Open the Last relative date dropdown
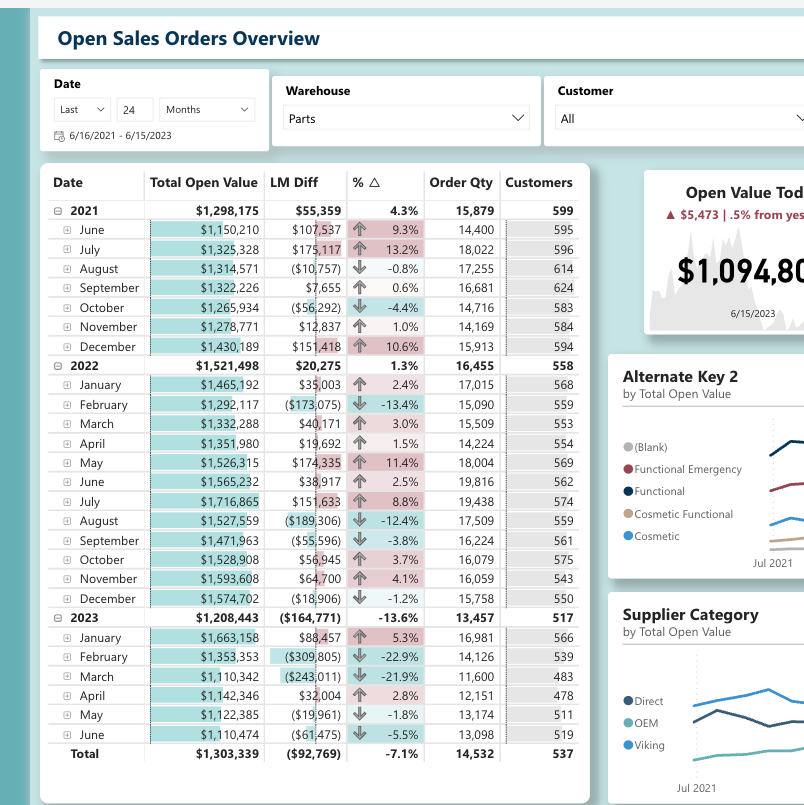This screenshot has width=804, height=805. pos(82,110)
